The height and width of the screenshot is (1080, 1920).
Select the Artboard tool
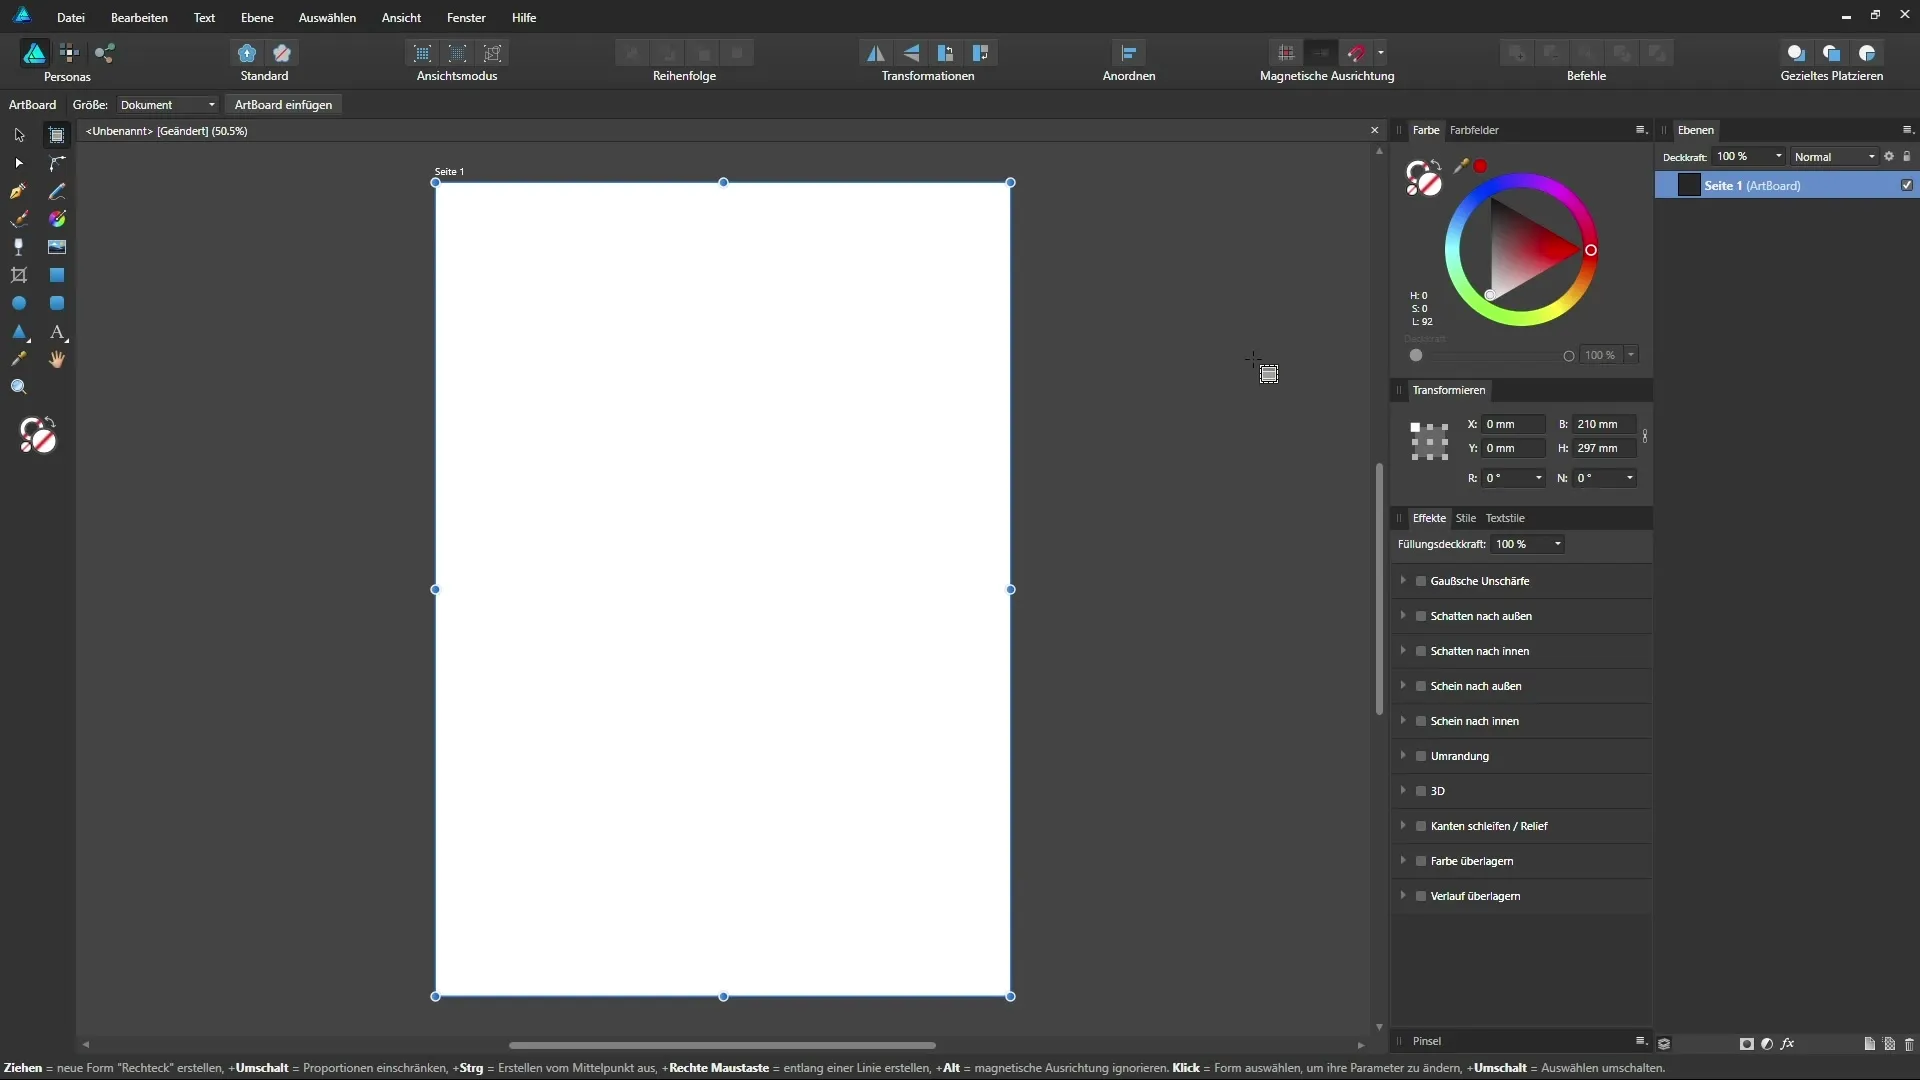pos(57,135)
